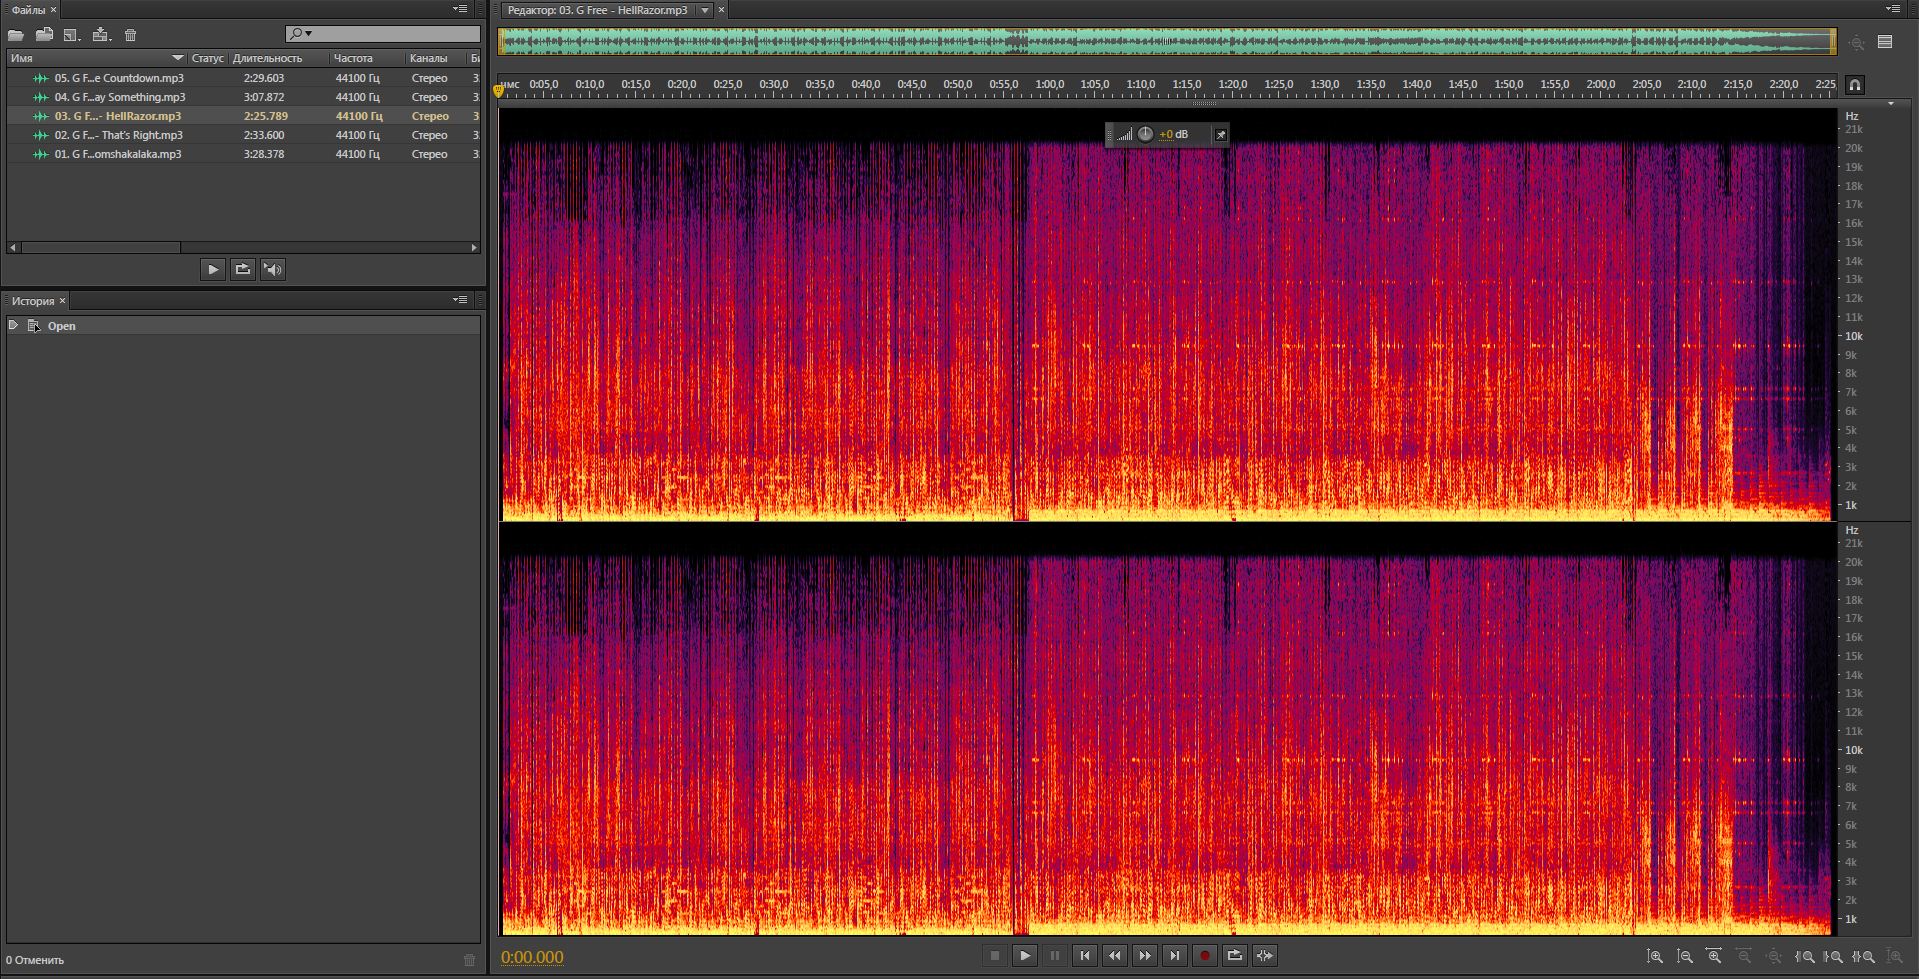The height and width of the screenshot is (979, 1919).
Task: Click the Skip Selection transport button
Action: coord(1264,956)
